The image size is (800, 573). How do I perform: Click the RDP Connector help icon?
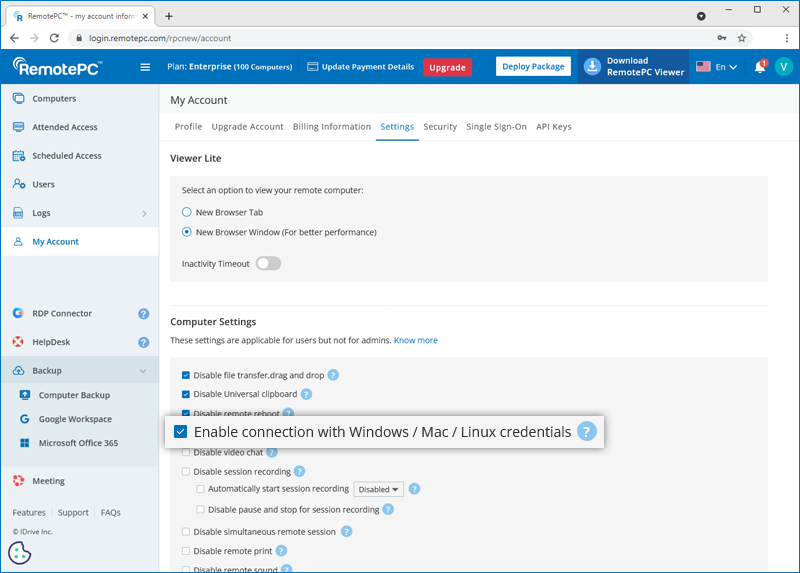click(144, 313)
